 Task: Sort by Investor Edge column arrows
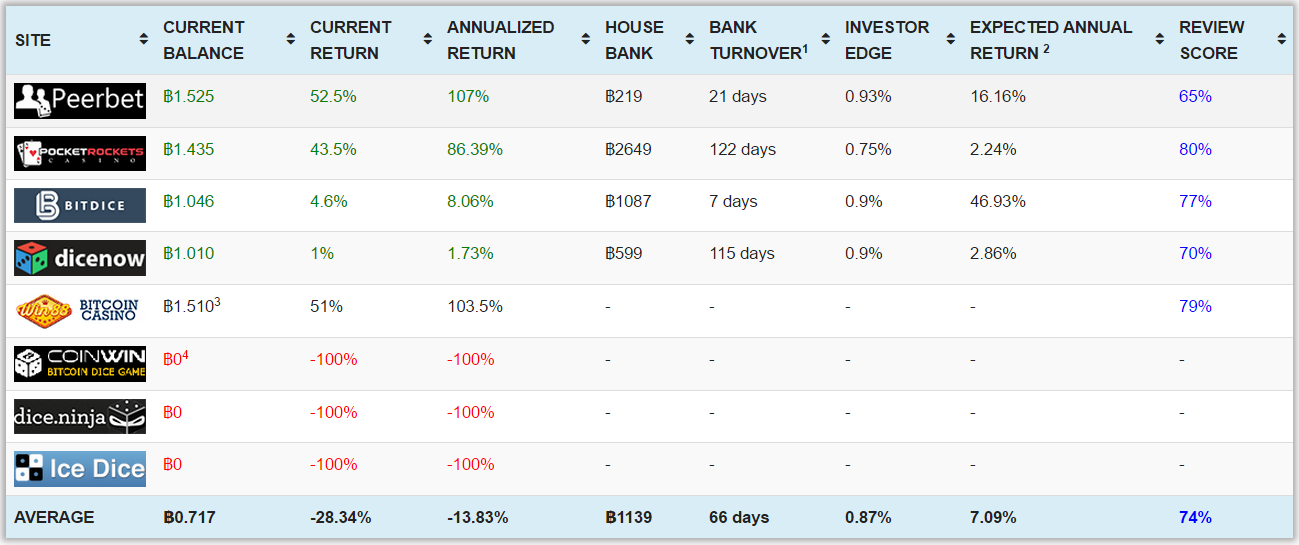(x=950, y=40)
